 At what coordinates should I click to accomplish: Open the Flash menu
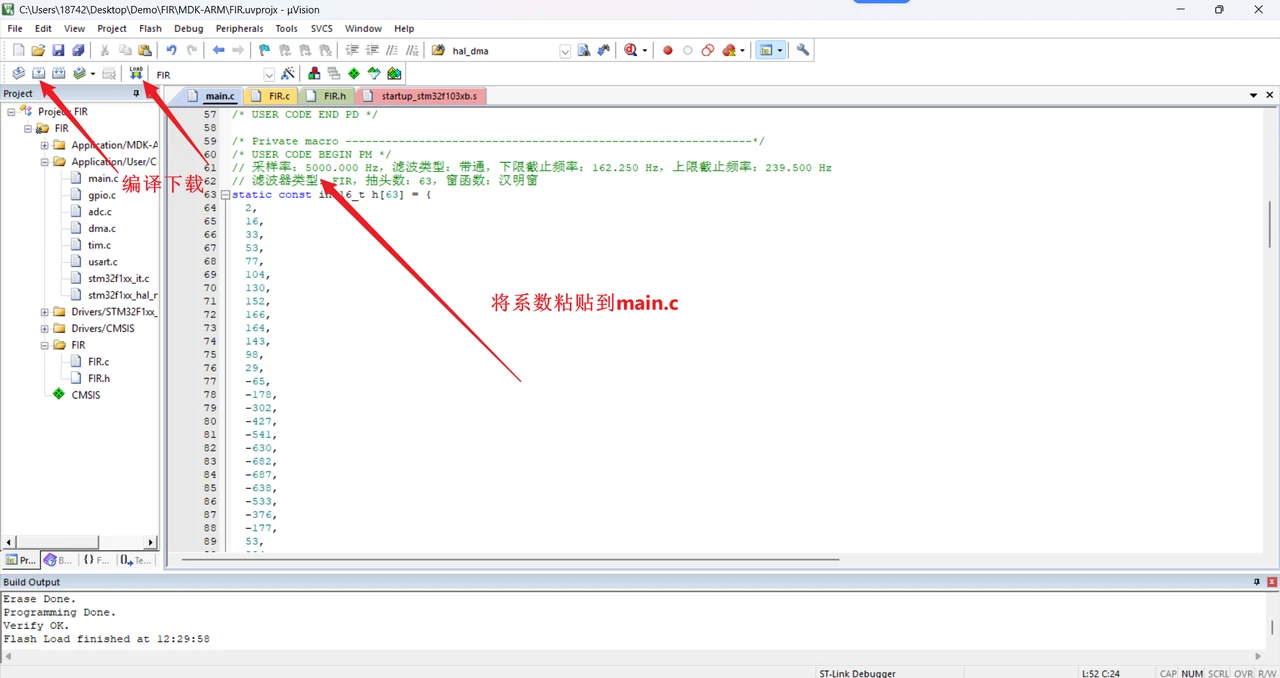click(x=150, y=29)
